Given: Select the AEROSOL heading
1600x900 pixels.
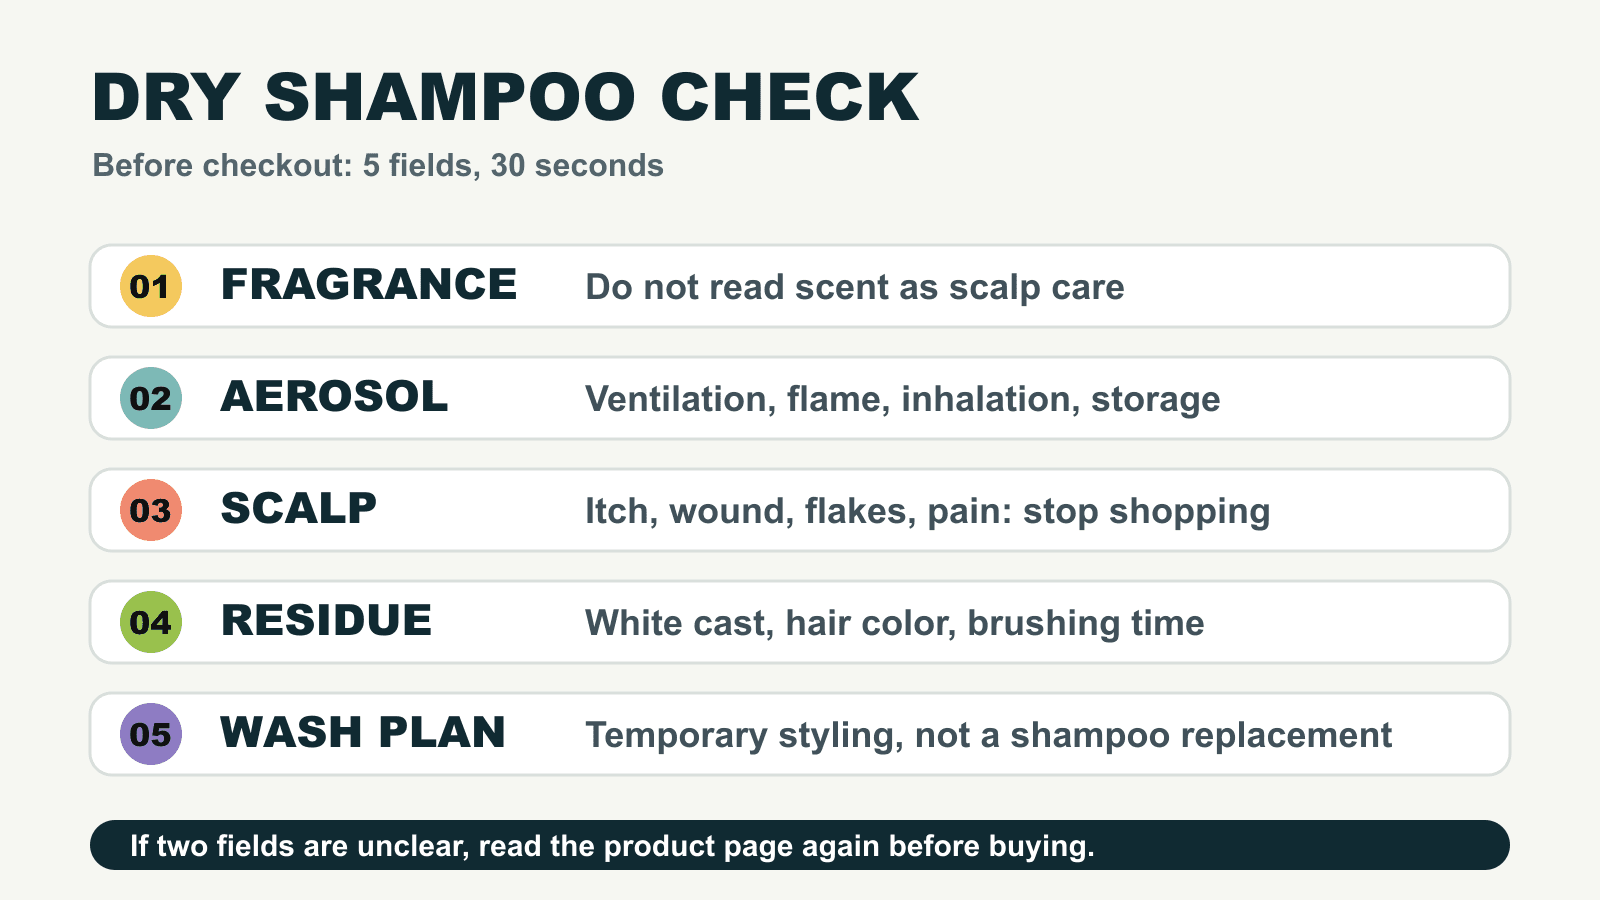Looking at the screenshot, I should point(334,397).
